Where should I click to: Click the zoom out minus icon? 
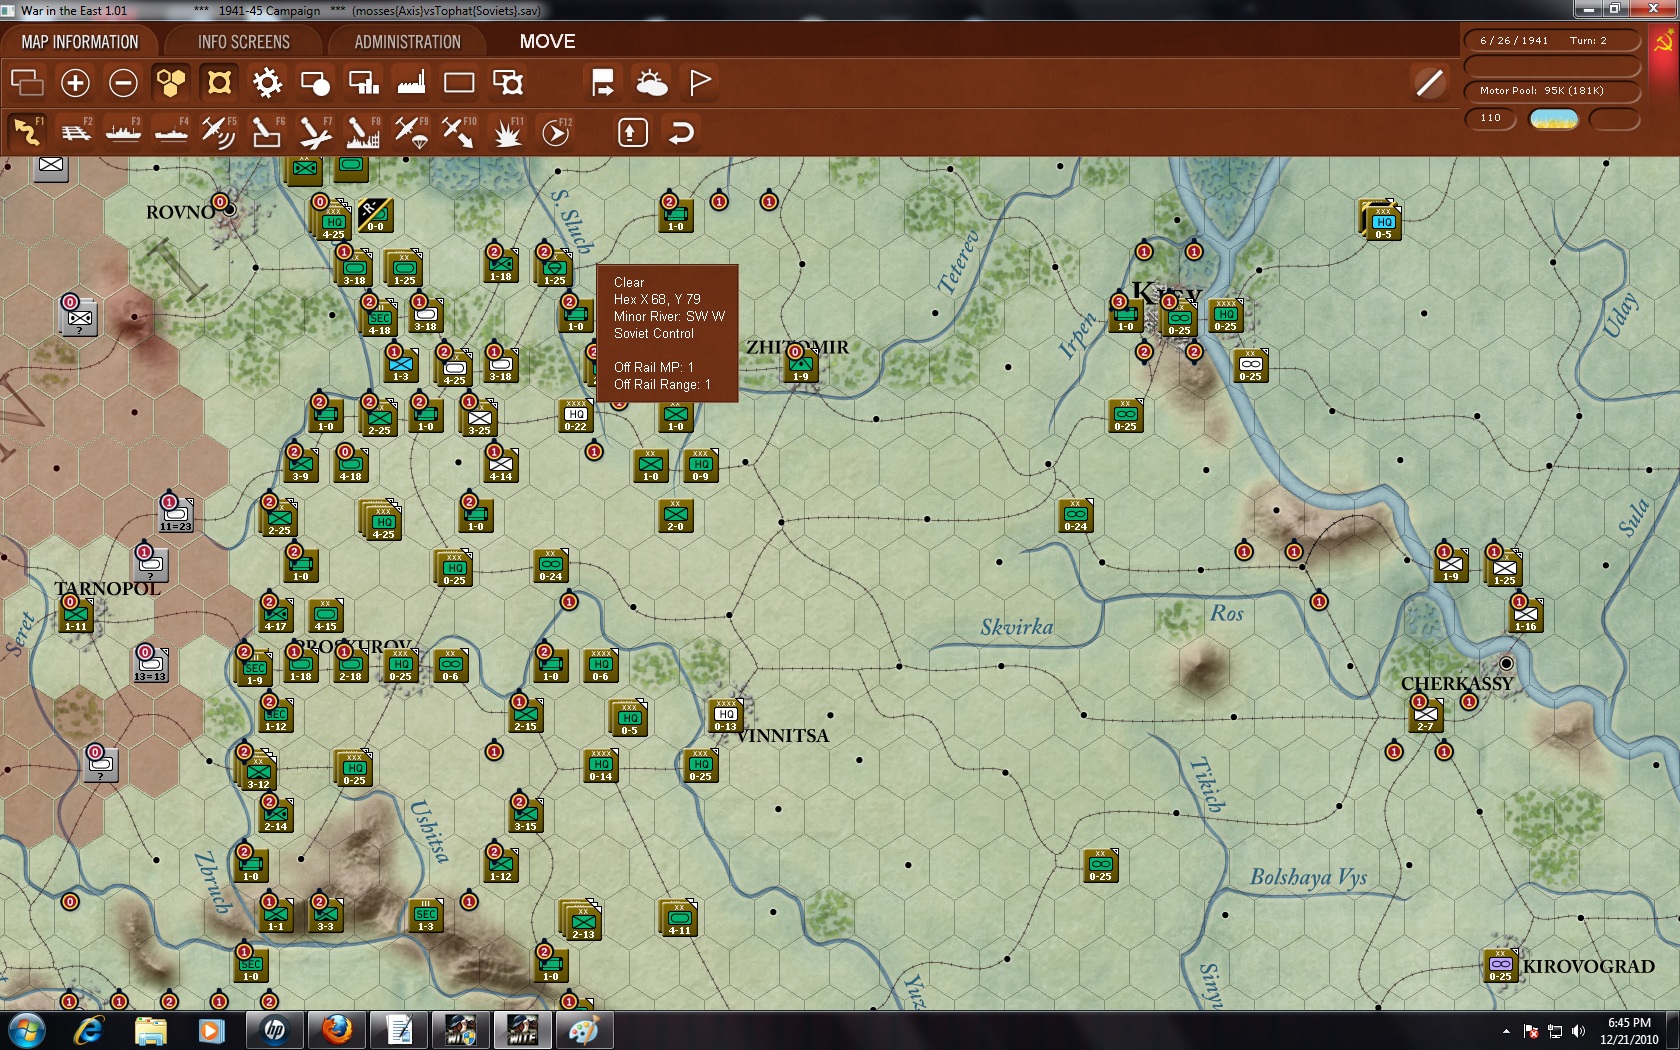(123, 83)
